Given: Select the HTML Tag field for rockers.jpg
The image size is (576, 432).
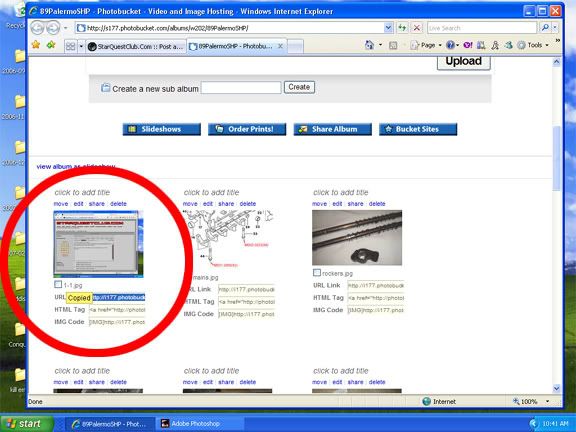Looking at the screenshot, I should coord(375,298).
